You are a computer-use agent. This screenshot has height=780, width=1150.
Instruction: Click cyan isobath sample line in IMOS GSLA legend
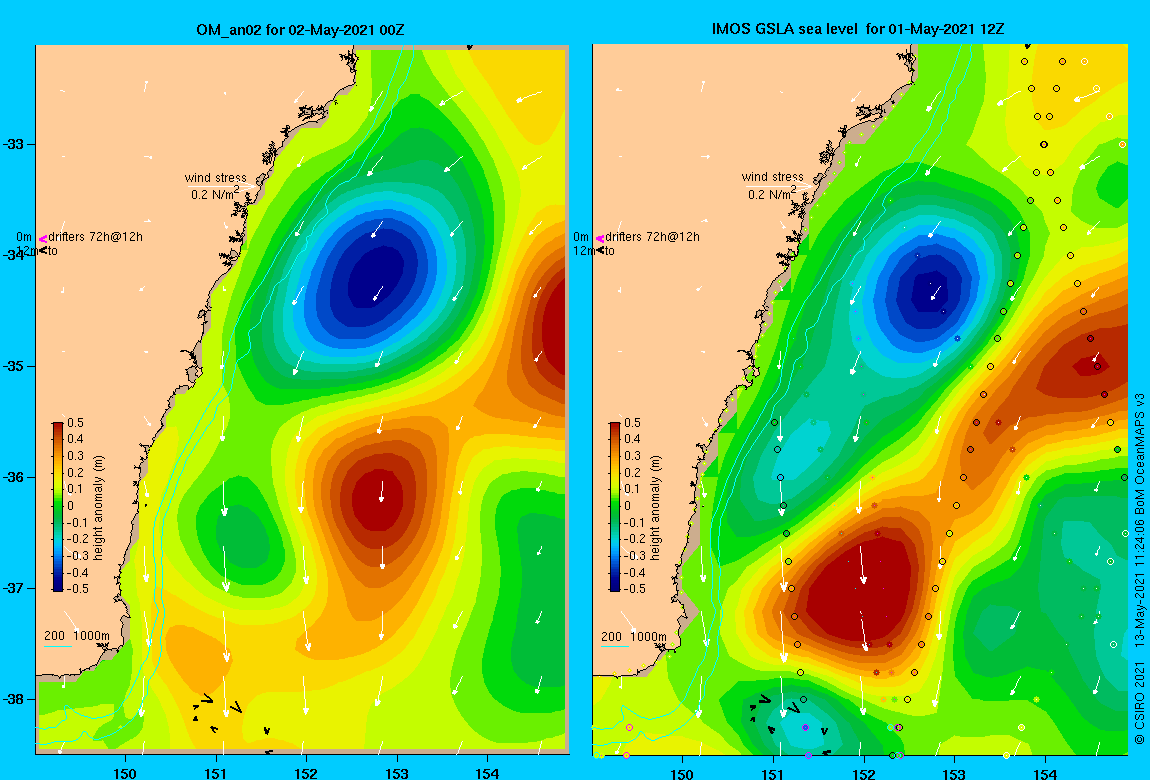point(615,646)
